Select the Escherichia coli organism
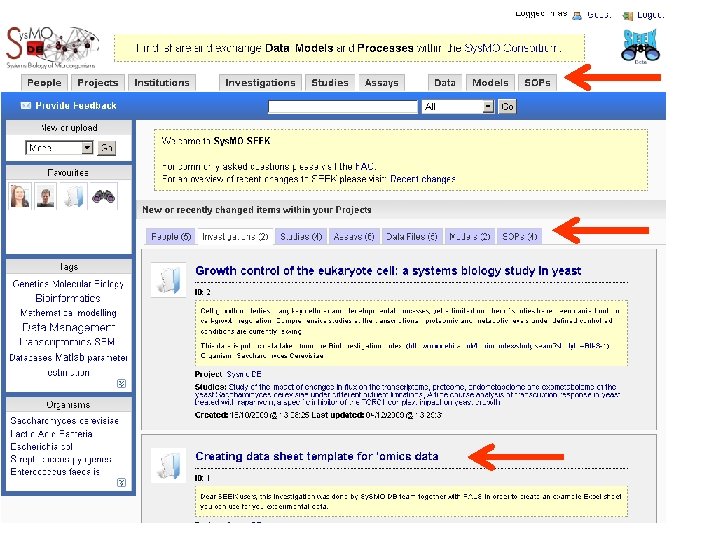720x540 pixels. 41,446
